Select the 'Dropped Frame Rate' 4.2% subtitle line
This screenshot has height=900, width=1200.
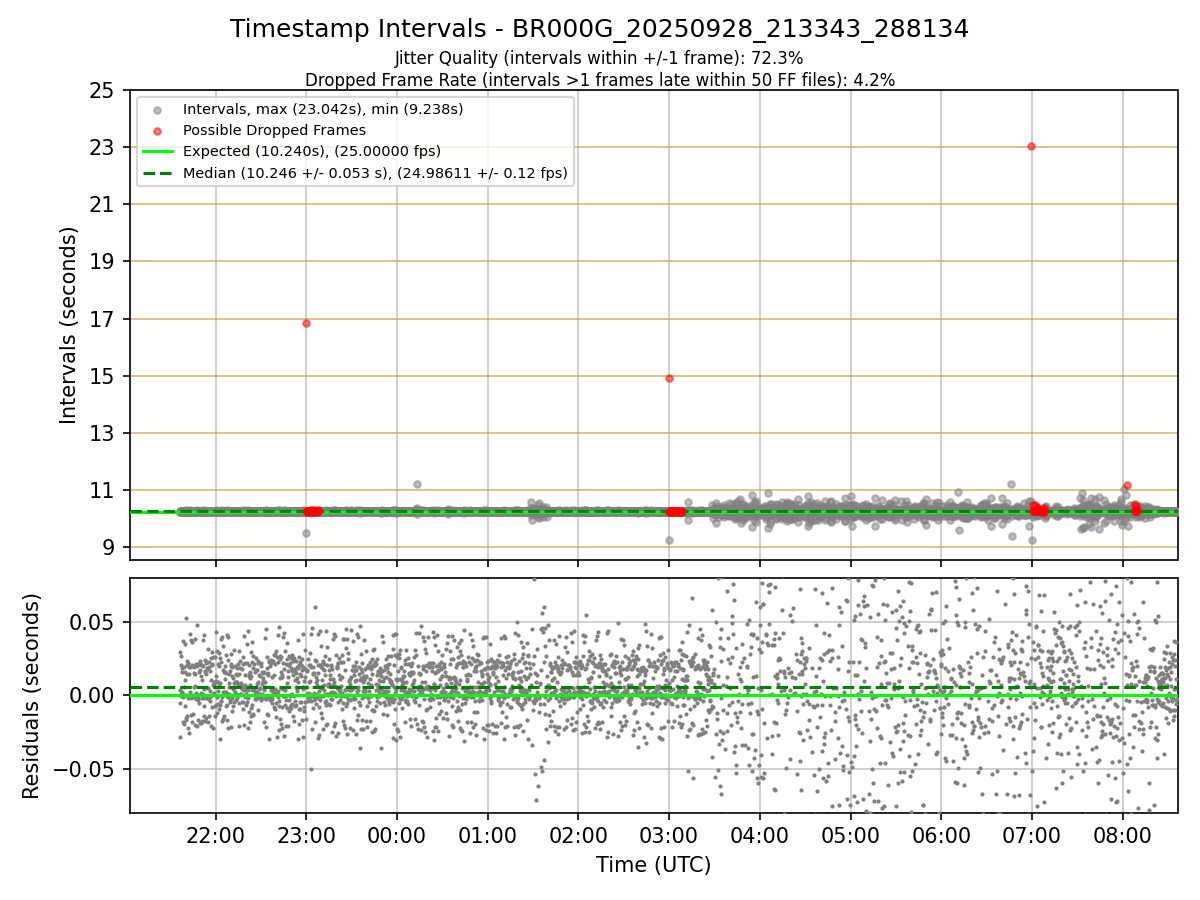[599, 79]
